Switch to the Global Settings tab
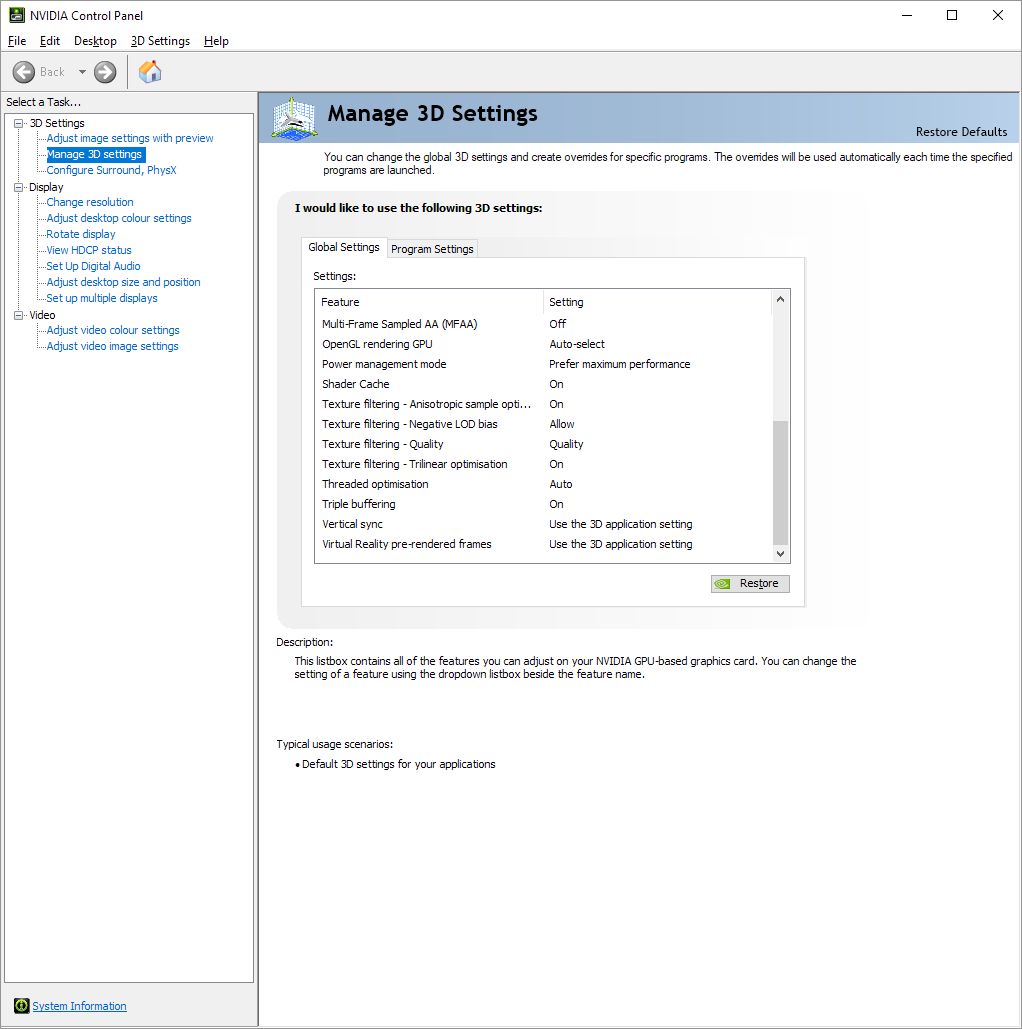The width and height of the screenshot is (1022, 1029). click(x=344, y=247)
